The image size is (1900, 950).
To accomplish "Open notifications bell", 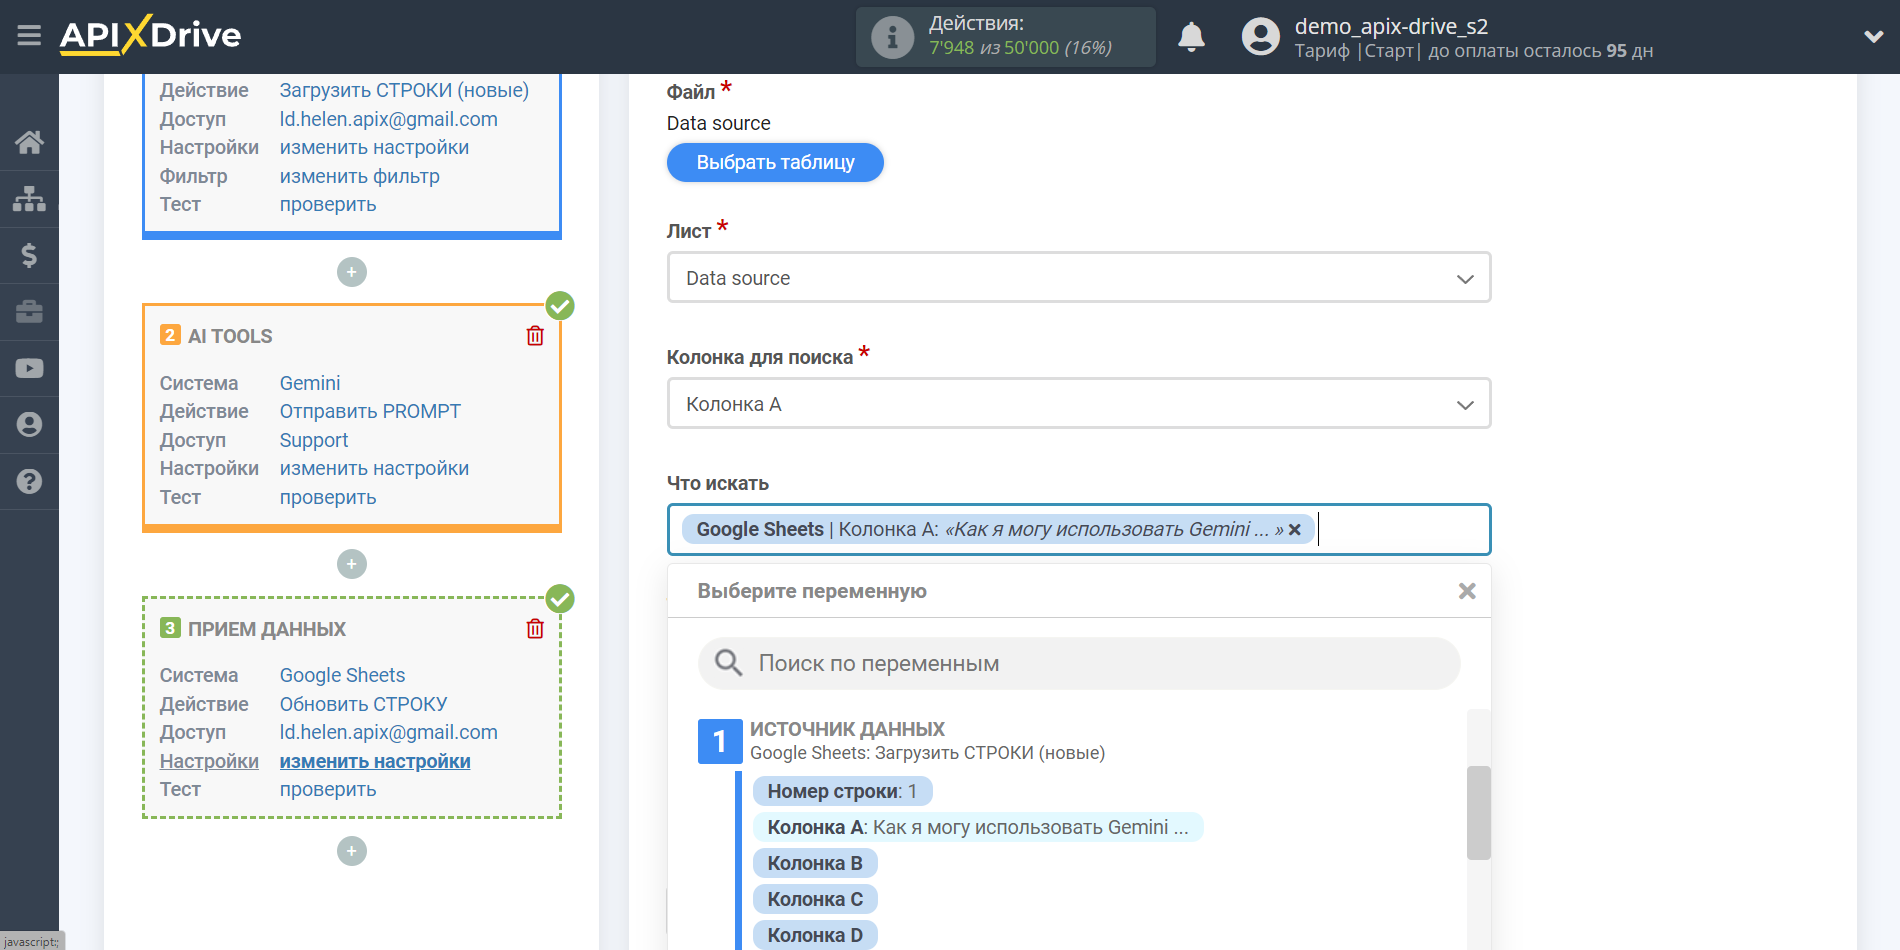I will pyautogui.click(x=1191, y=37).
